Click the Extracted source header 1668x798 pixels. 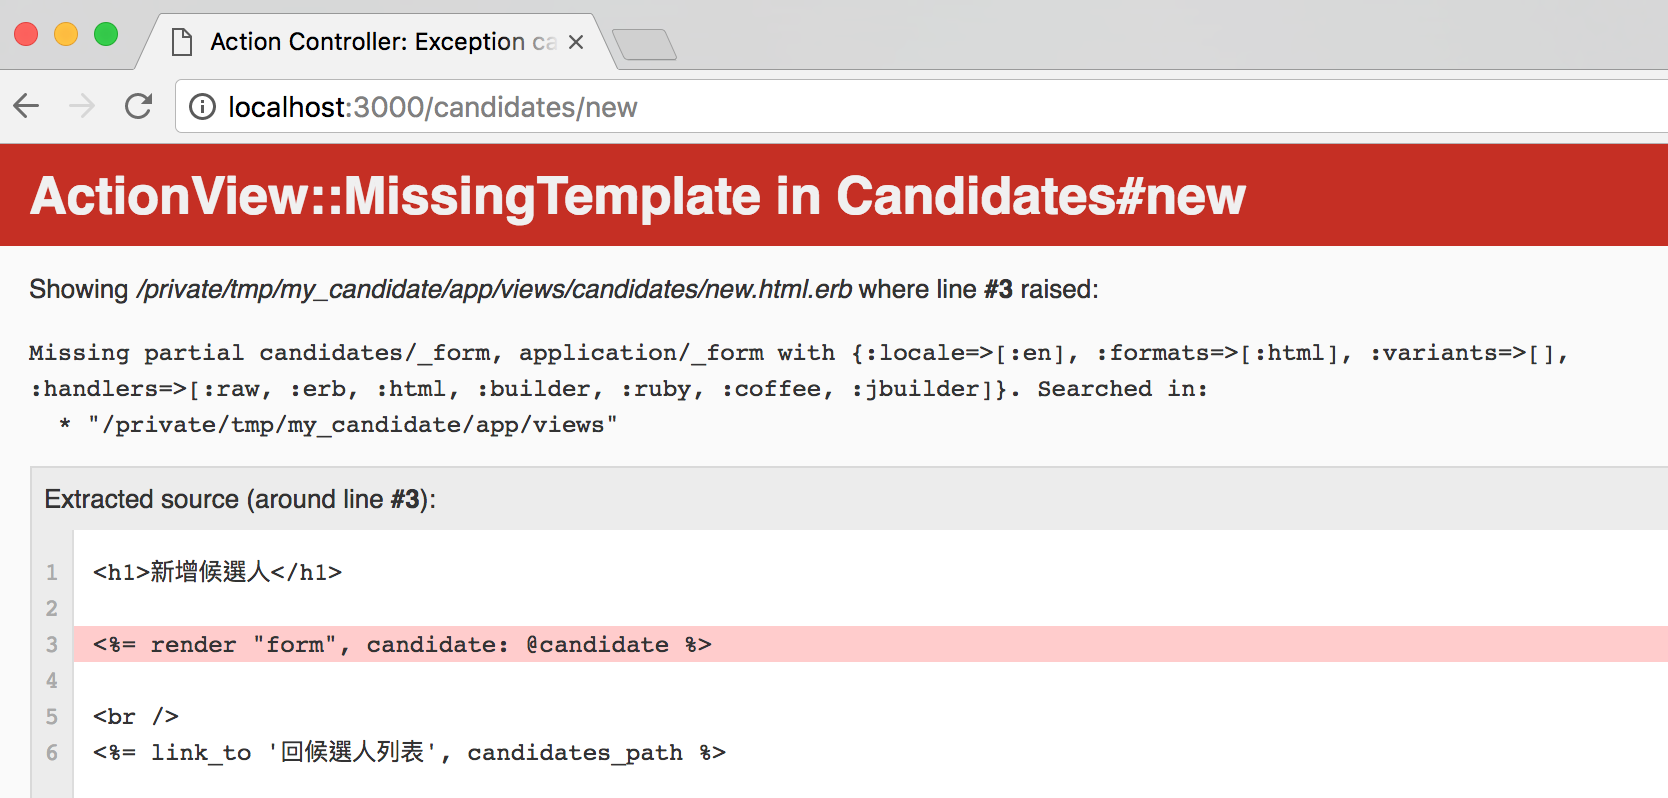click(240, 499)
